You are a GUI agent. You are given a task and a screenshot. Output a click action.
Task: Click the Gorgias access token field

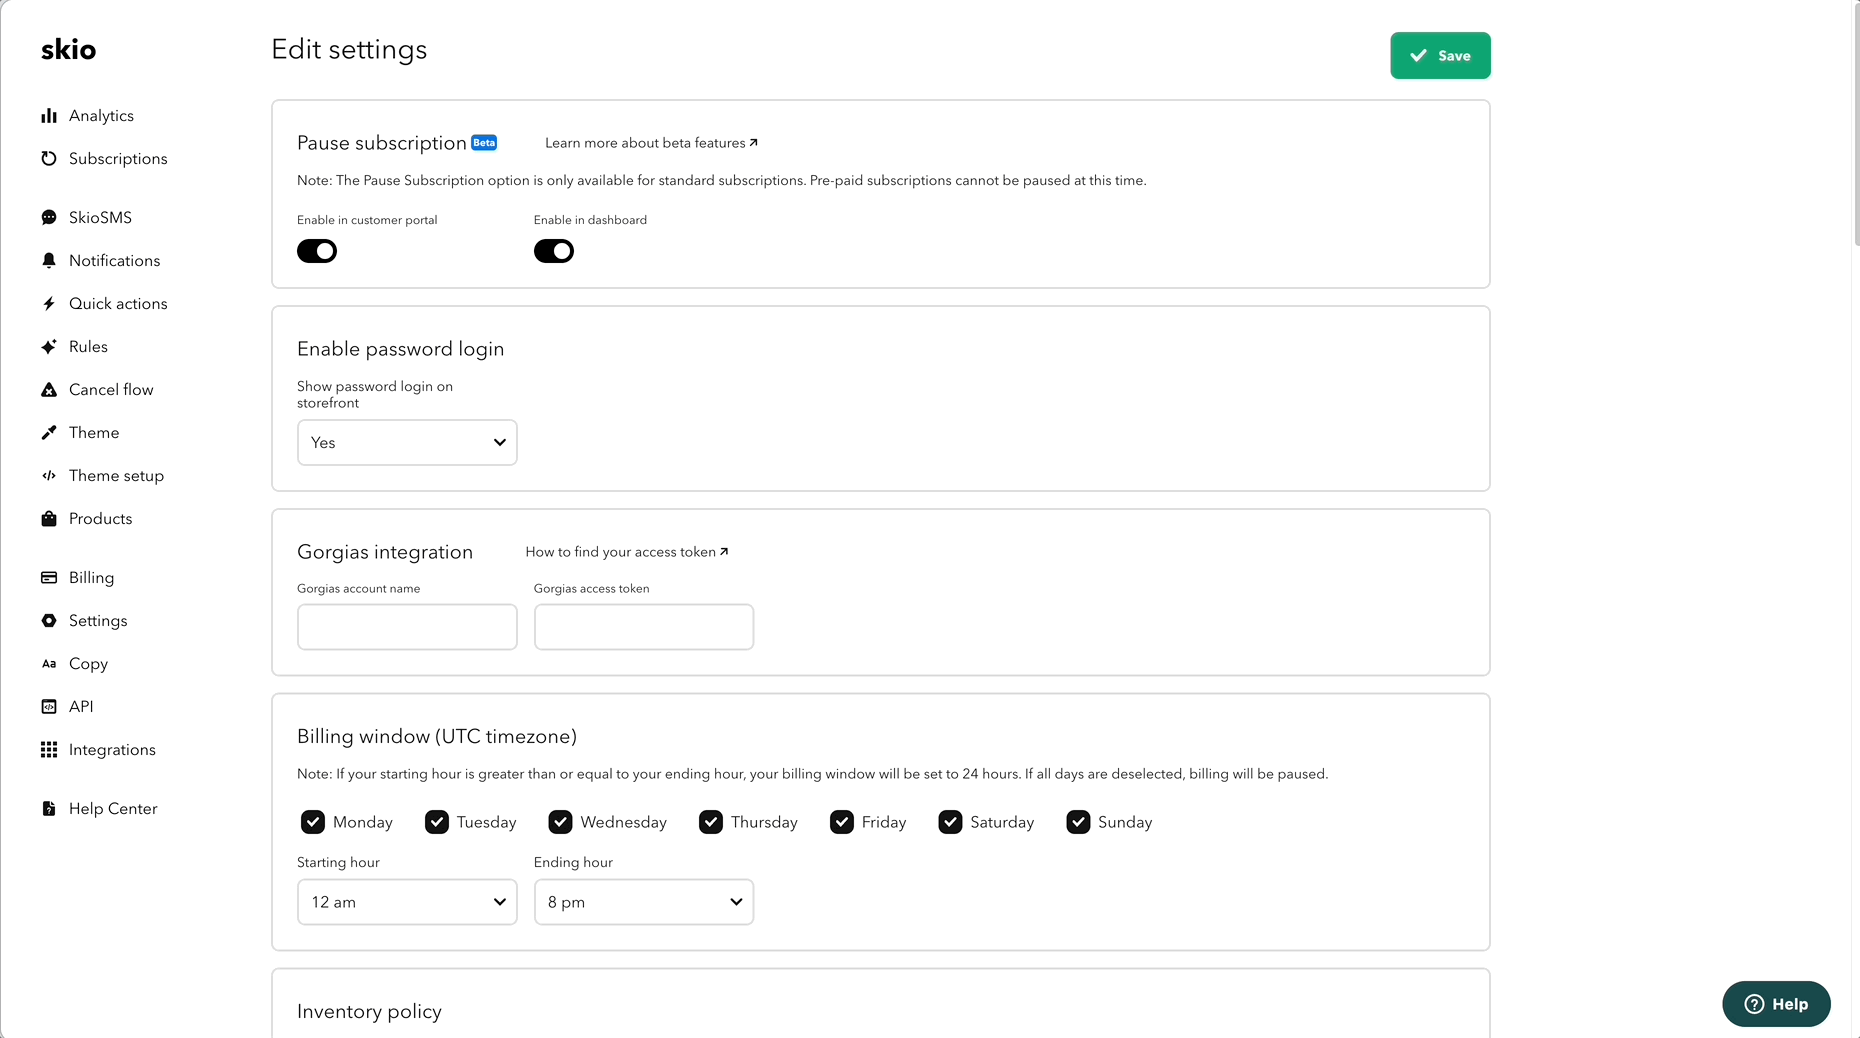pos(644,627)
